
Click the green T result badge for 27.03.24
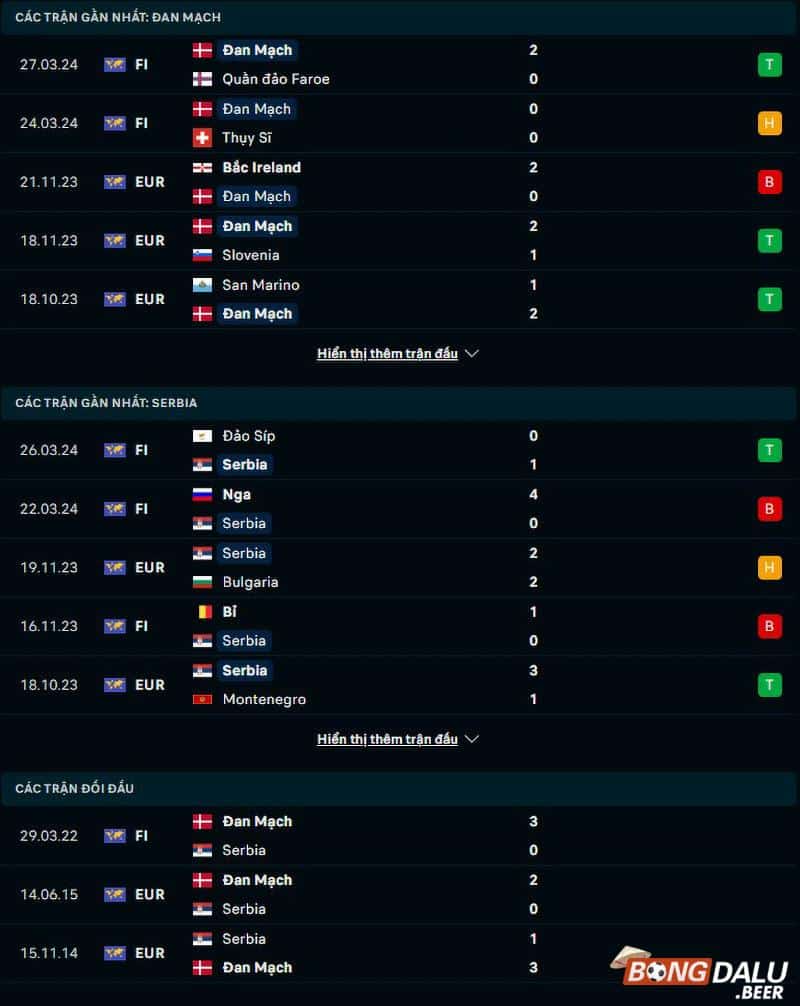[x=769, y=65]
